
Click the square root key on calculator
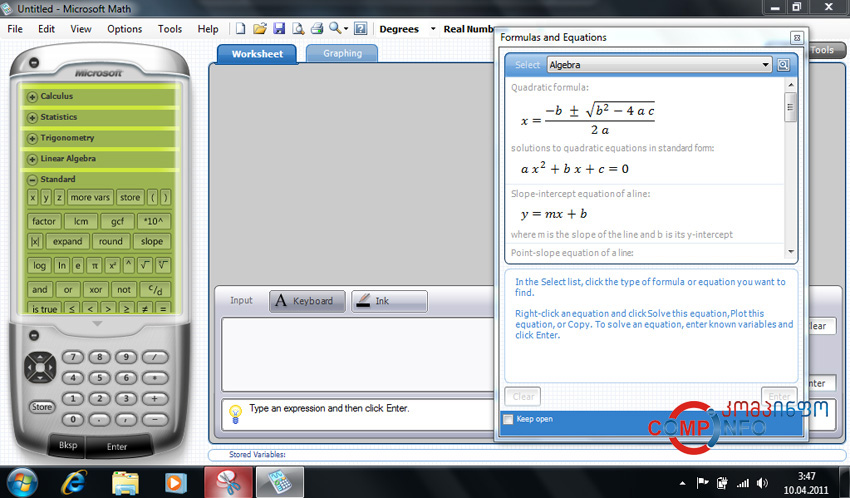pos(145,265)
